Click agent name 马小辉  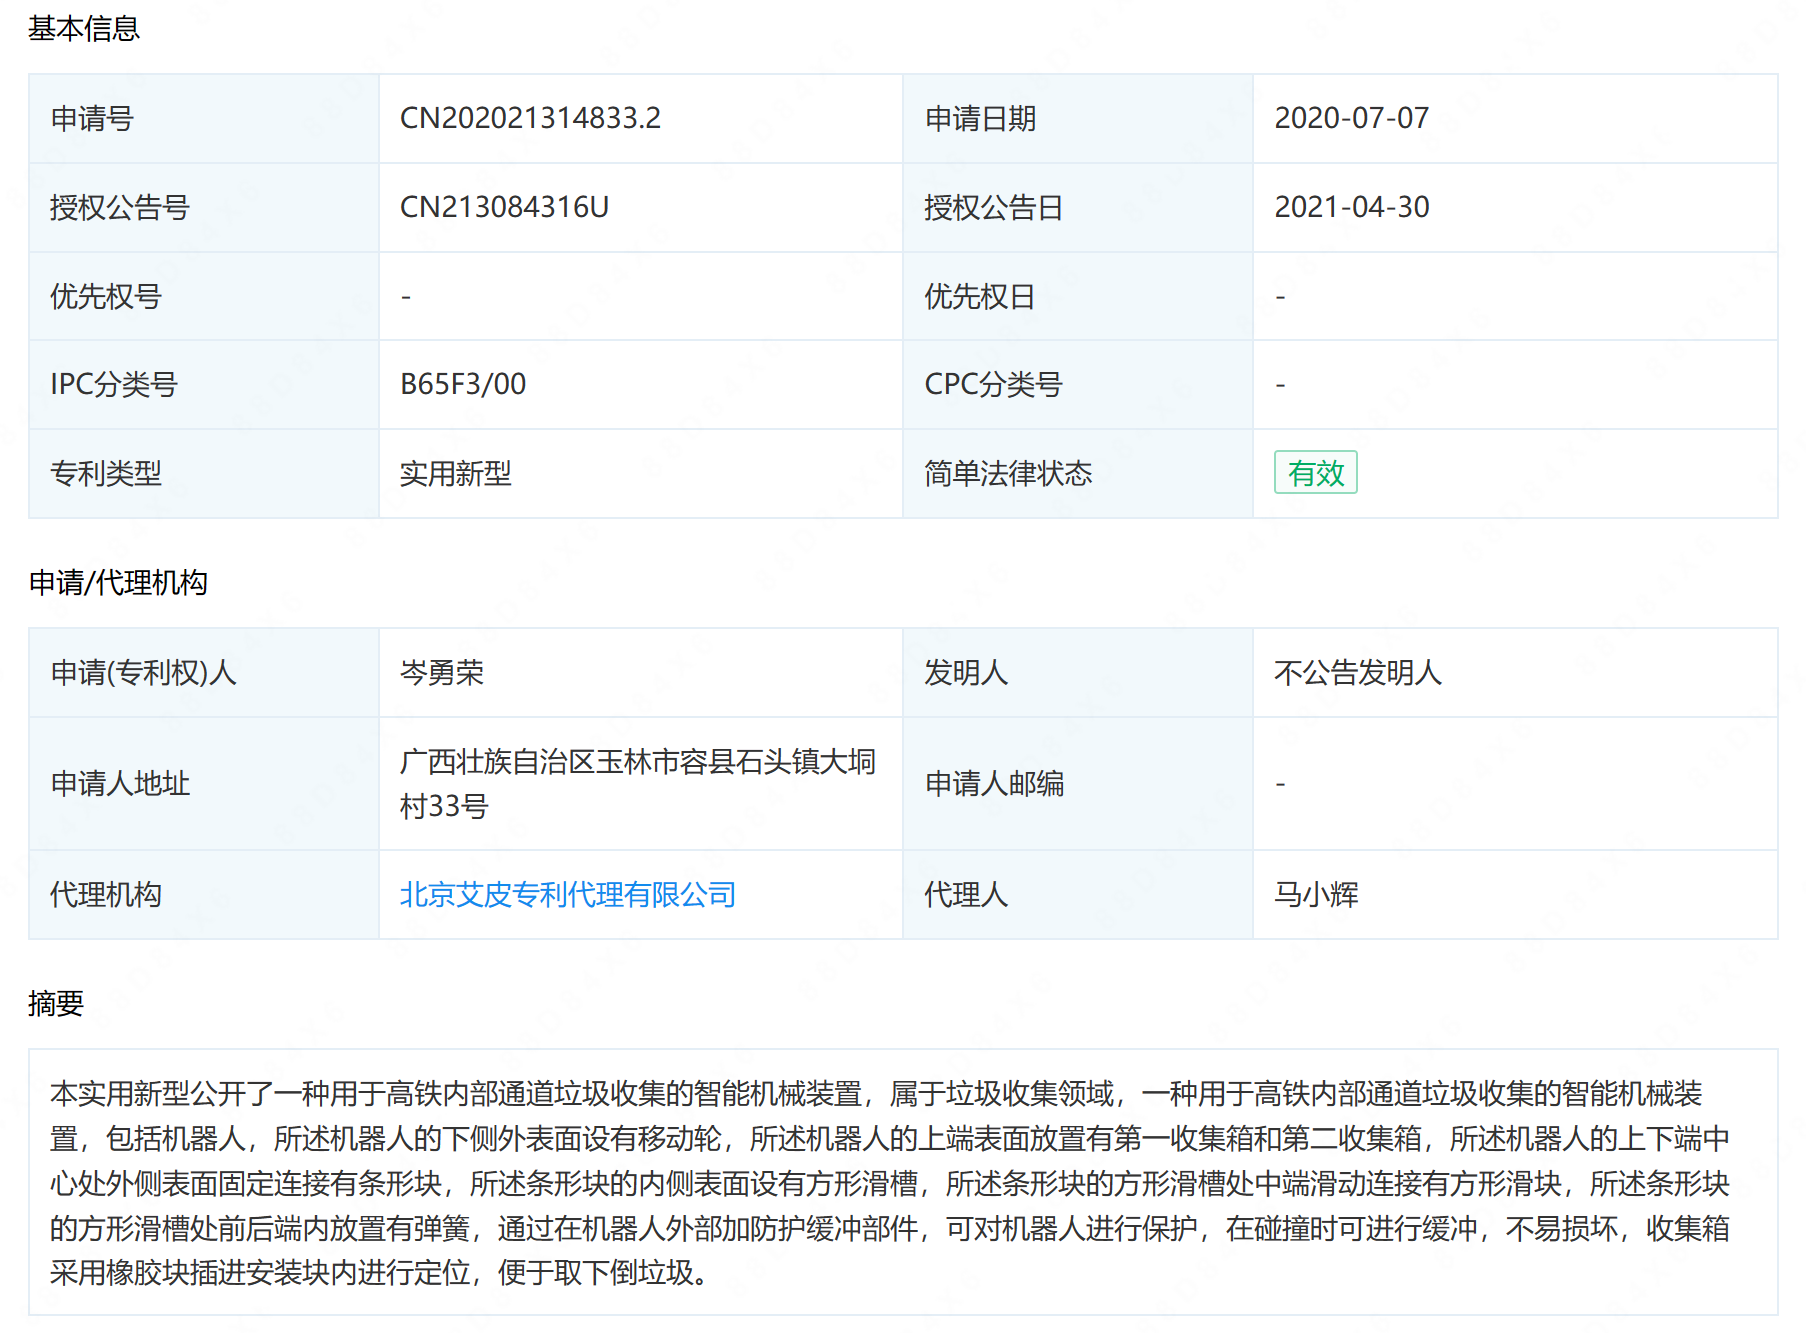[1316, 894]
